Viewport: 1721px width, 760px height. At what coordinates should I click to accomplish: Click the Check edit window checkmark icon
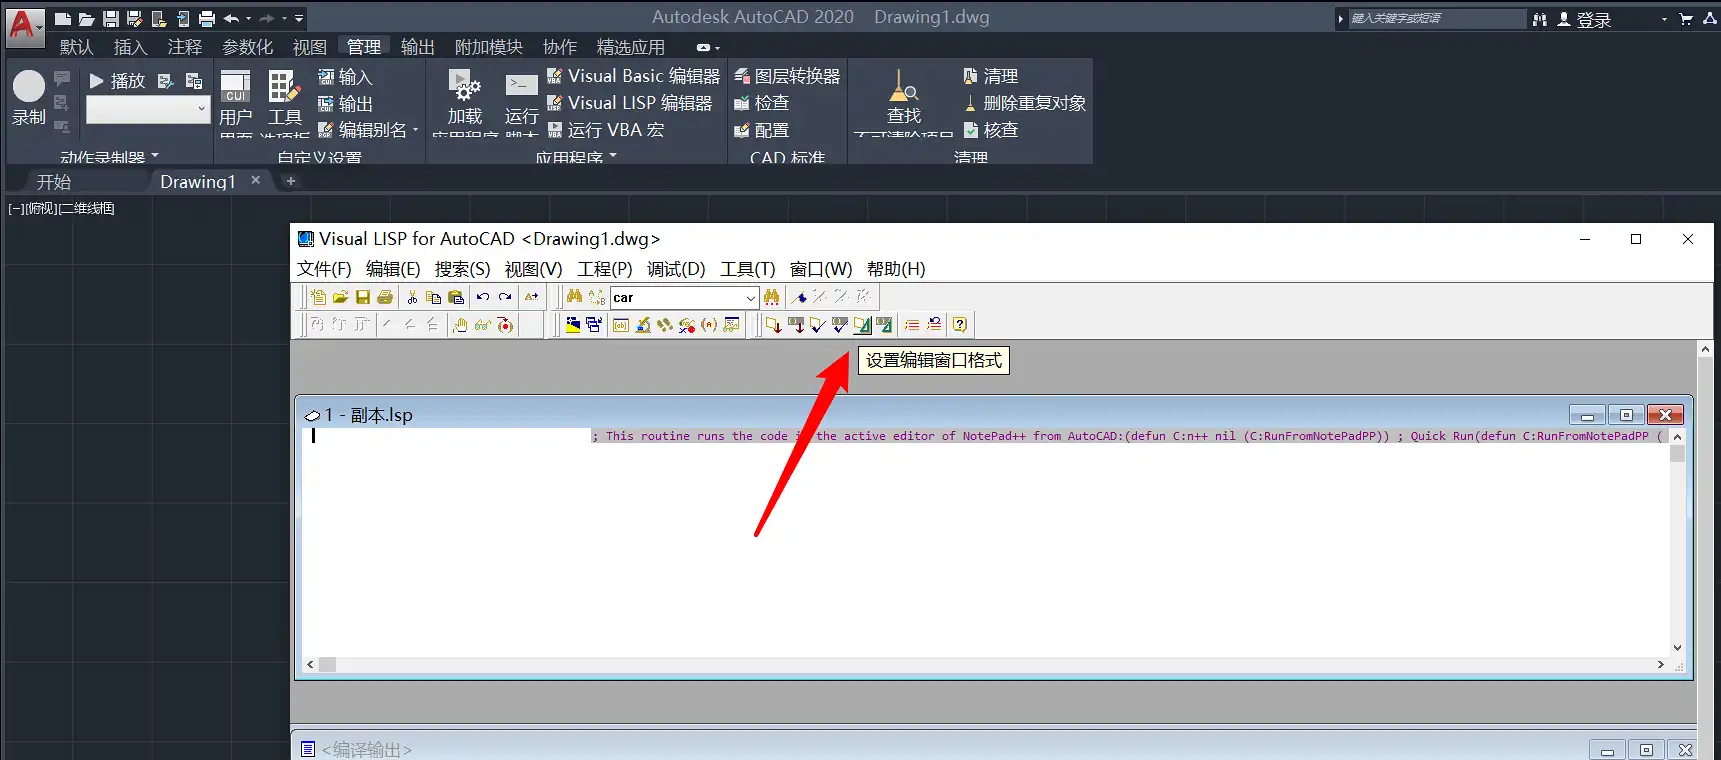pos(818,325)
